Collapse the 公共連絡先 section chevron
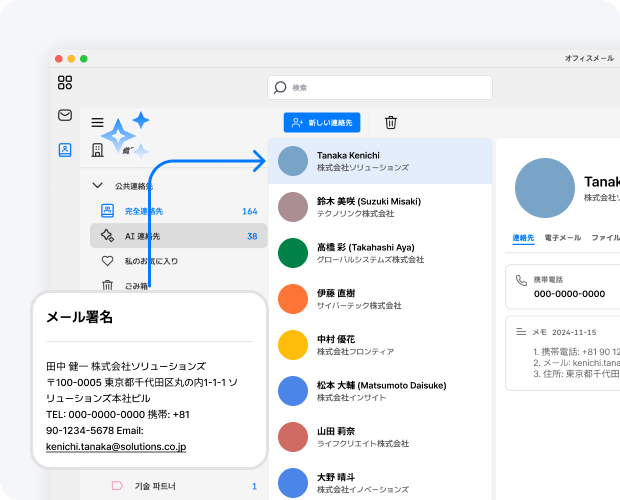620x500 pixels. click(97, 186)
